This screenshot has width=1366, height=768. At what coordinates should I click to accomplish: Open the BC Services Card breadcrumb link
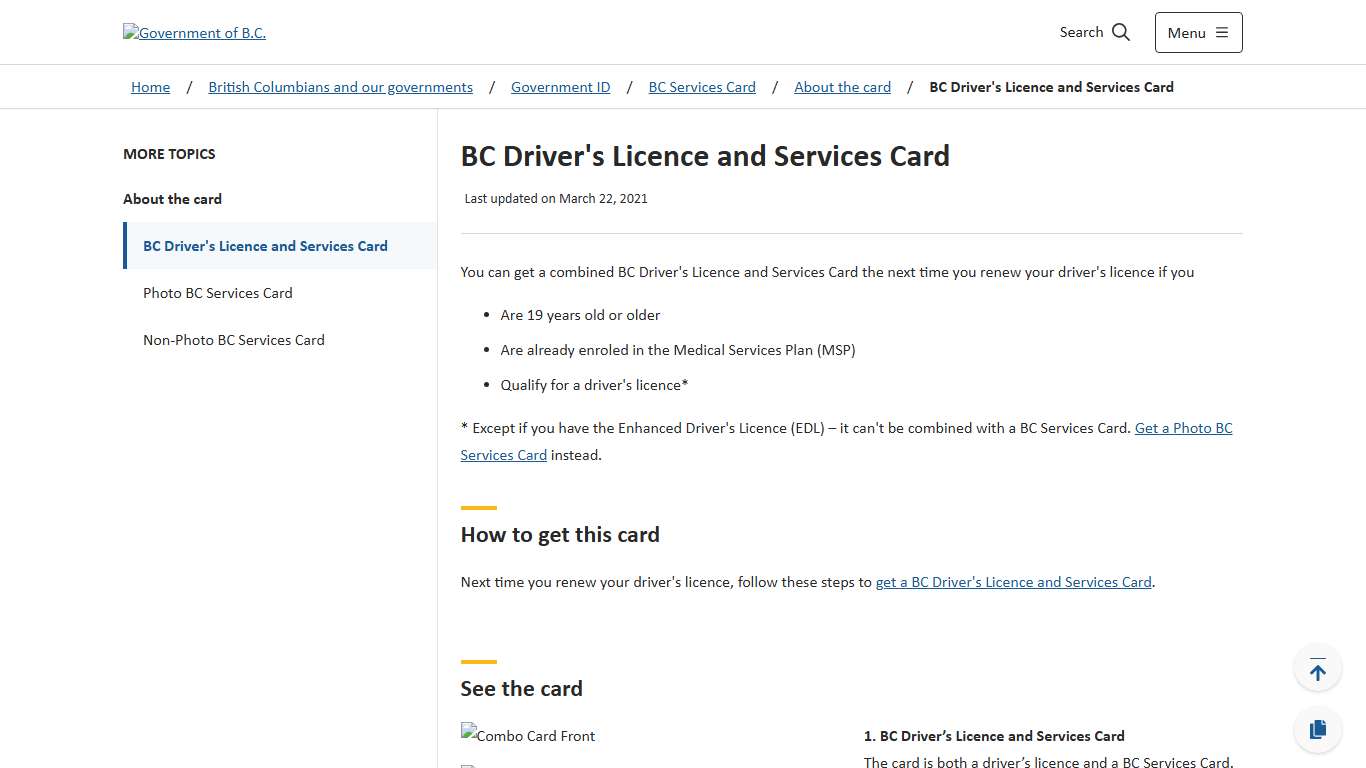point(701,87)
